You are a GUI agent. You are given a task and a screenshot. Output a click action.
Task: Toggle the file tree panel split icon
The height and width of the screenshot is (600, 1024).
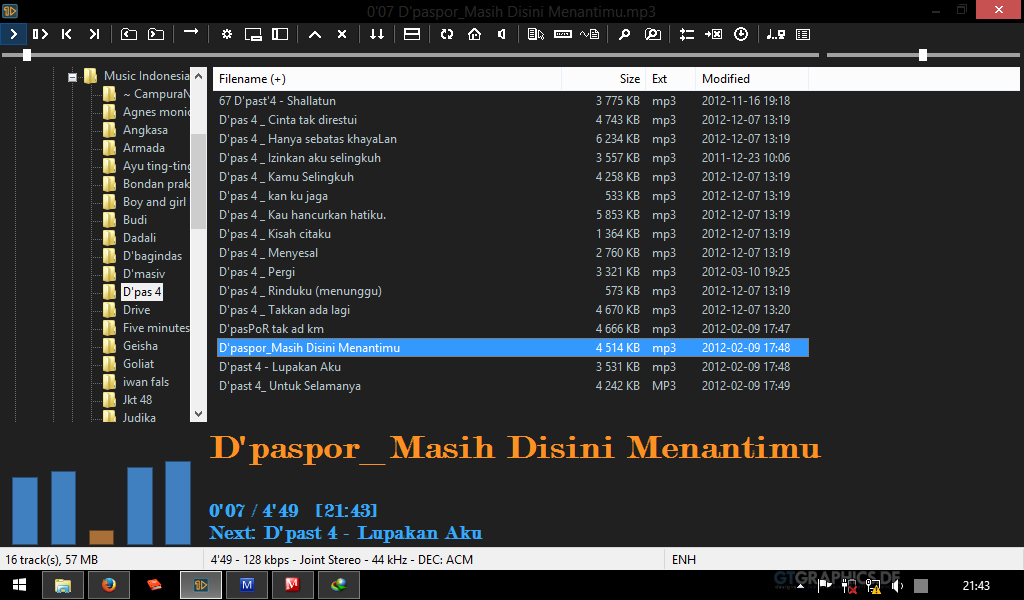tap(279, 33)
